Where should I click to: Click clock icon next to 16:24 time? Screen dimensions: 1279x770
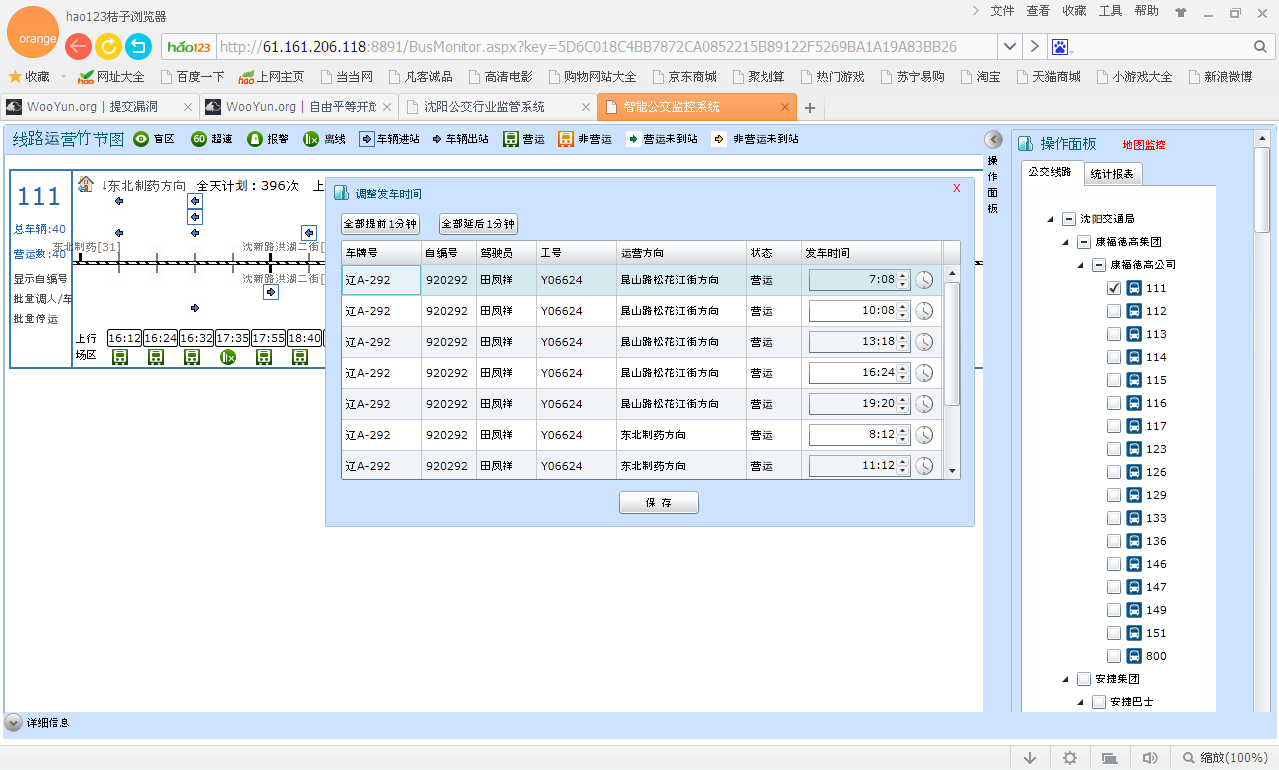pyautogui.click(x=924, y=373)
